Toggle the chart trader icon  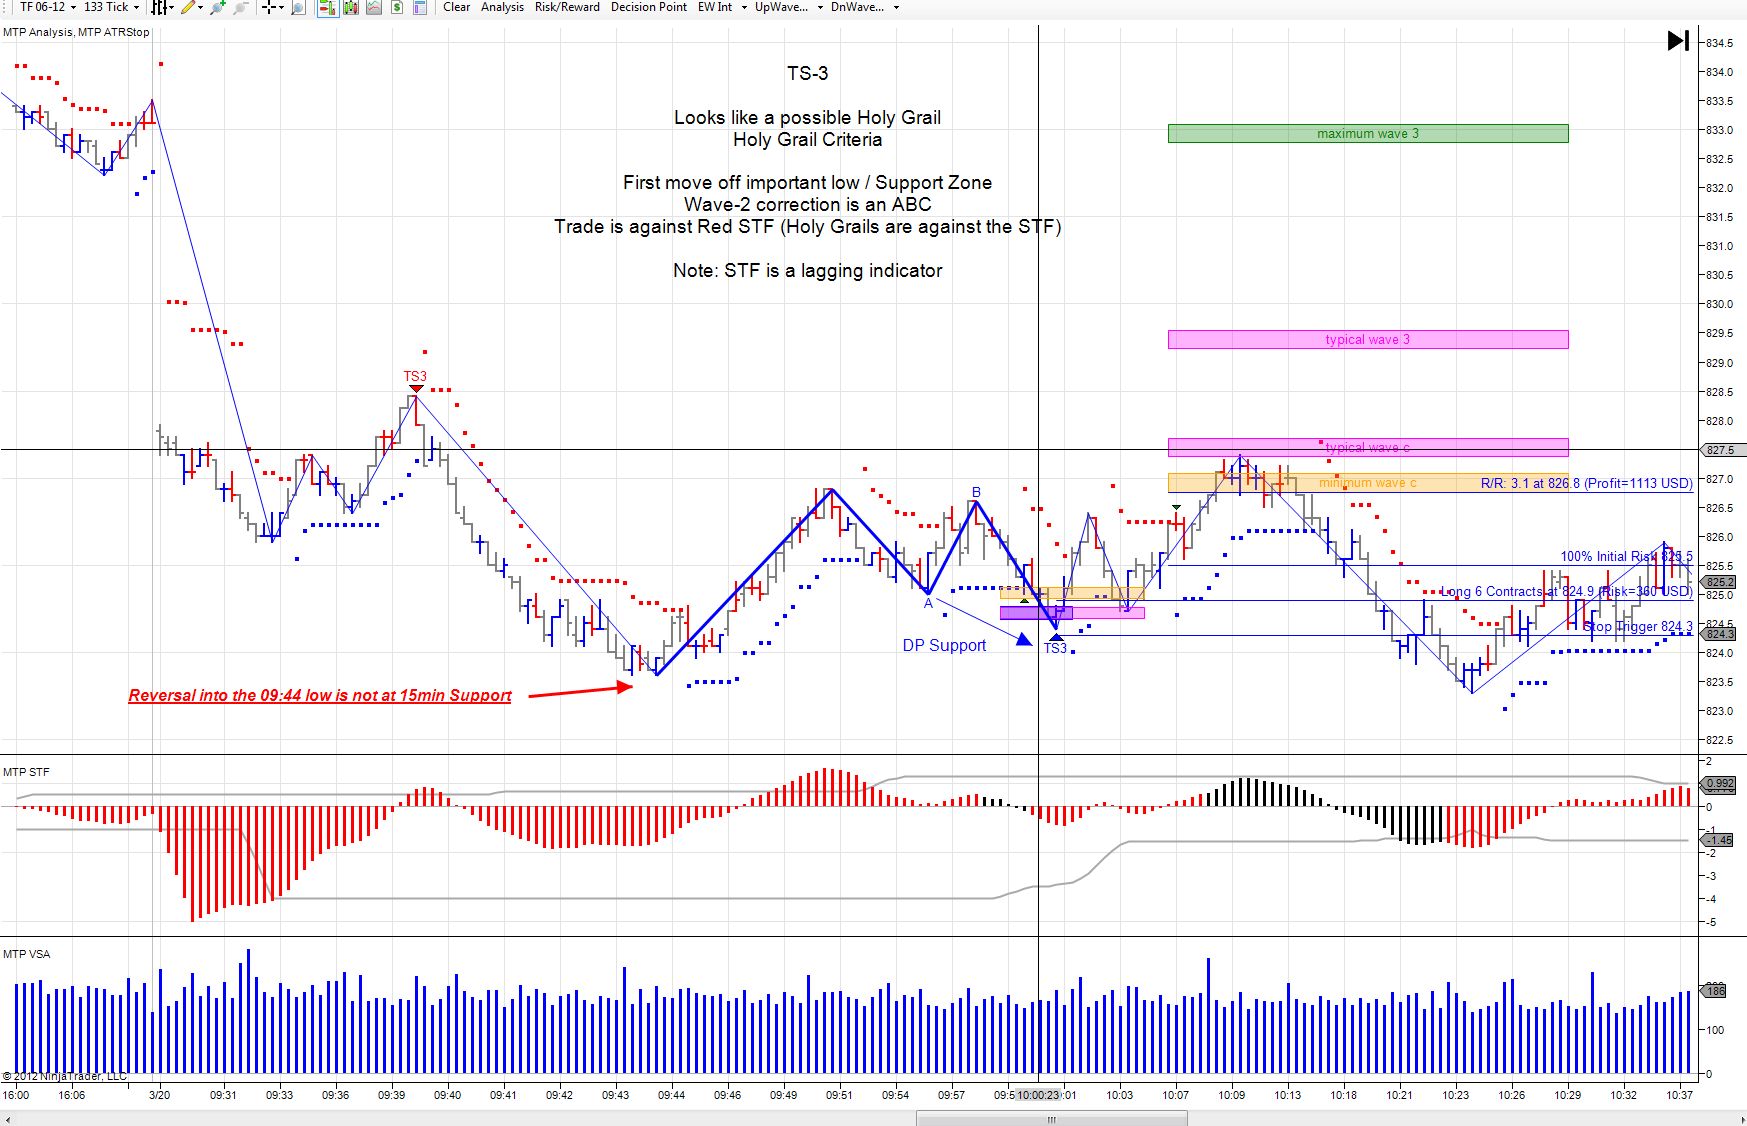click(327, 7)
